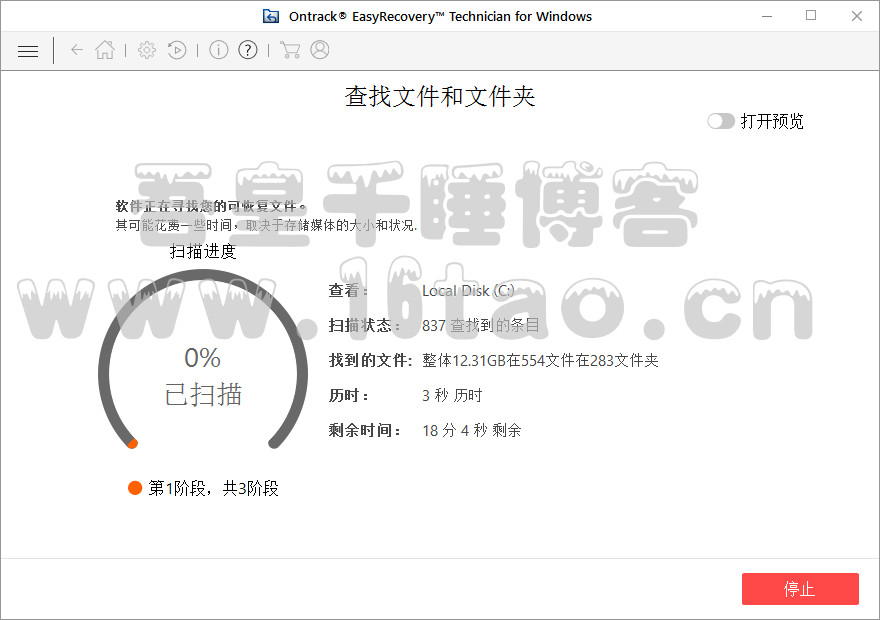Enable the 打开预览 preview toggle
The height and width of the screenshot is (620, 880).
tap(720, 121)
